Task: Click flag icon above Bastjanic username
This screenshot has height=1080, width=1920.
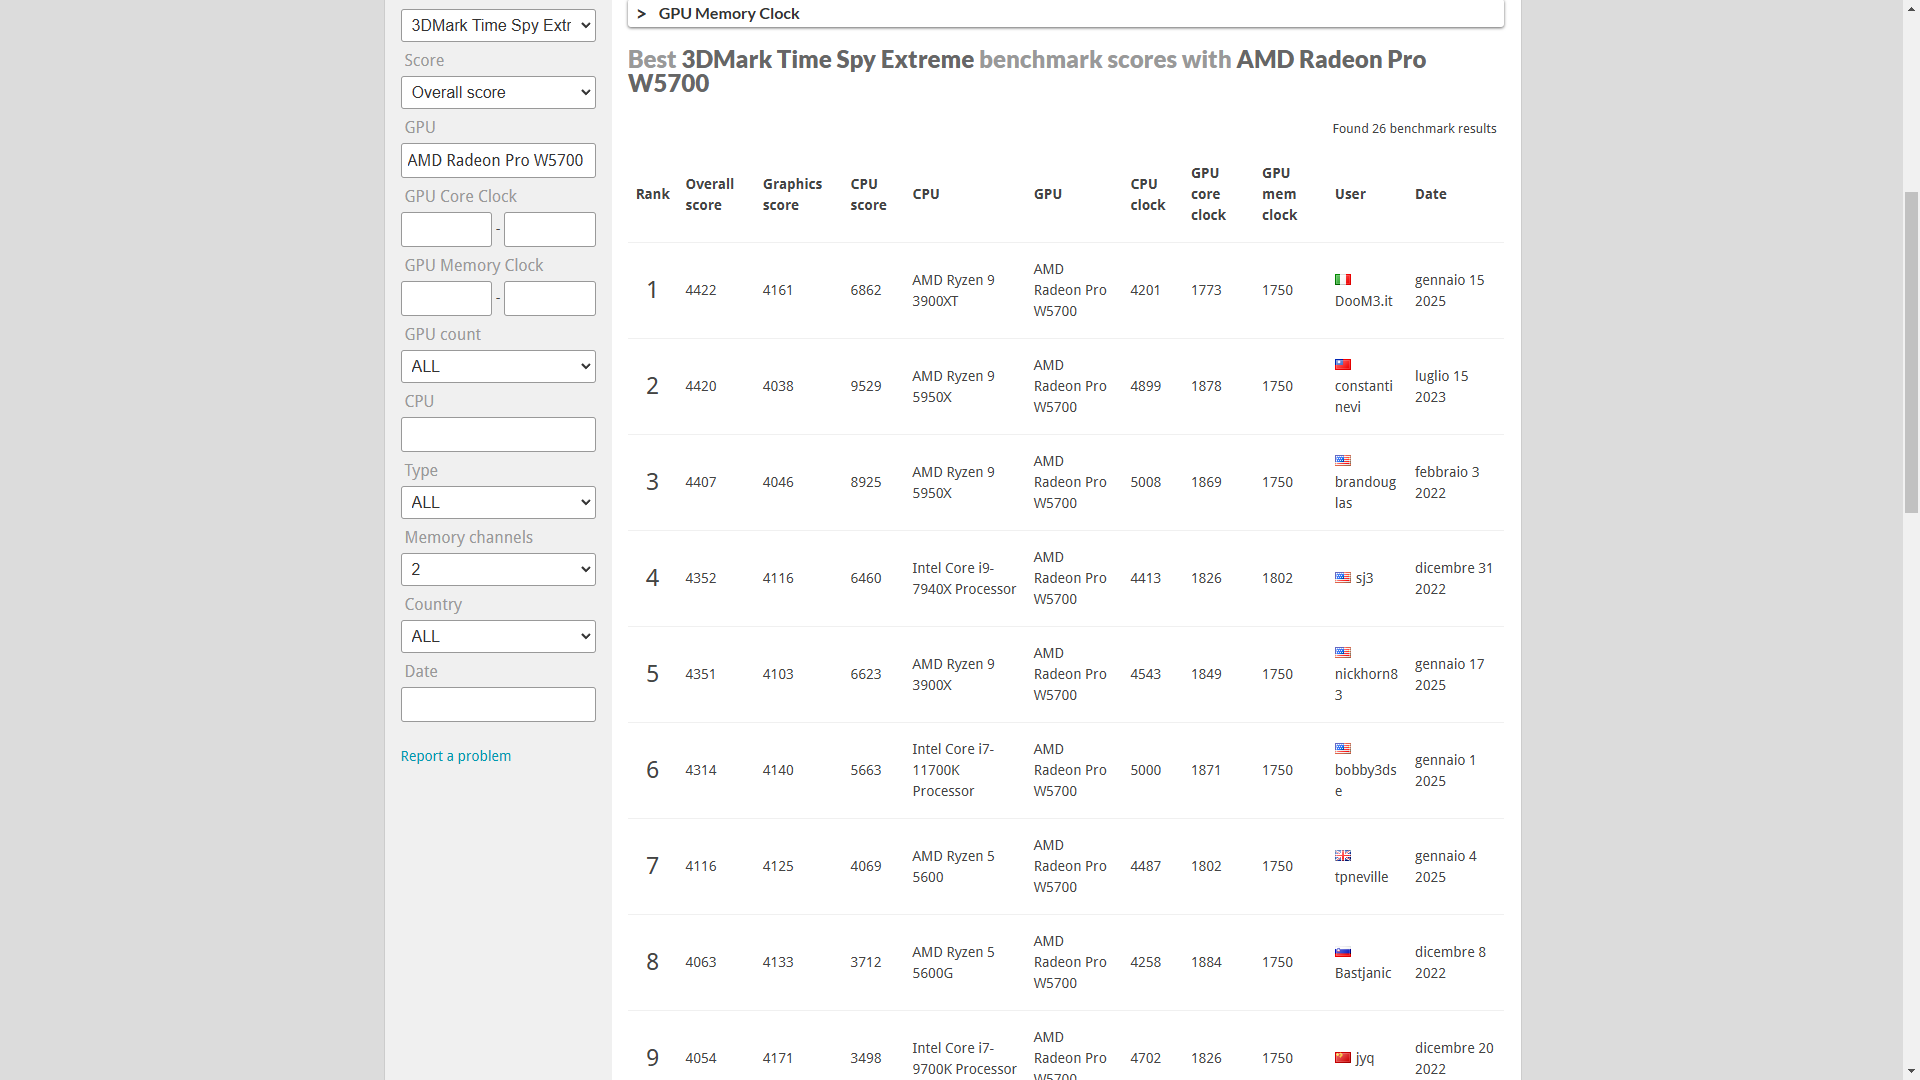Action: click(x=1343, y=952)
